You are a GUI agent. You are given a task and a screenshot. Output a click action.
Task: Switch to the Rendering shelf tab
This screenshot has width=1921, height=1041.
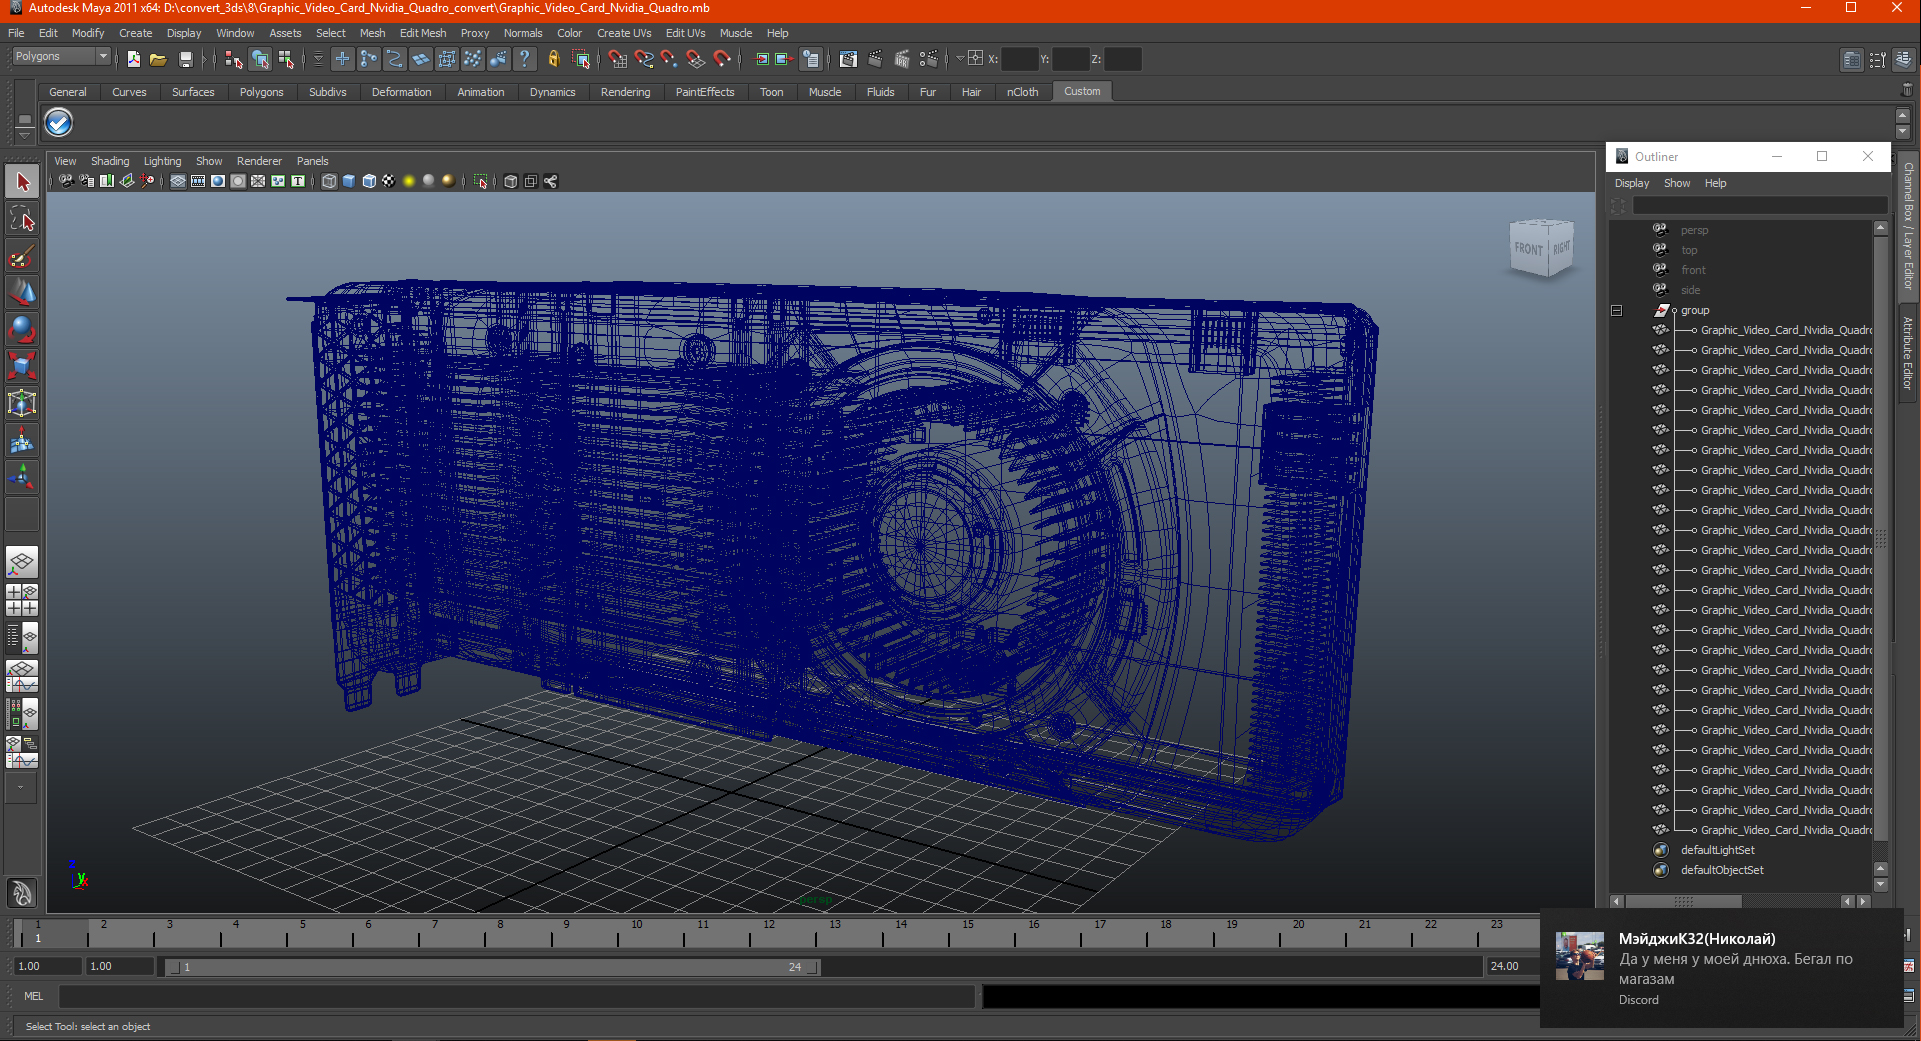[x=625, y=92]
